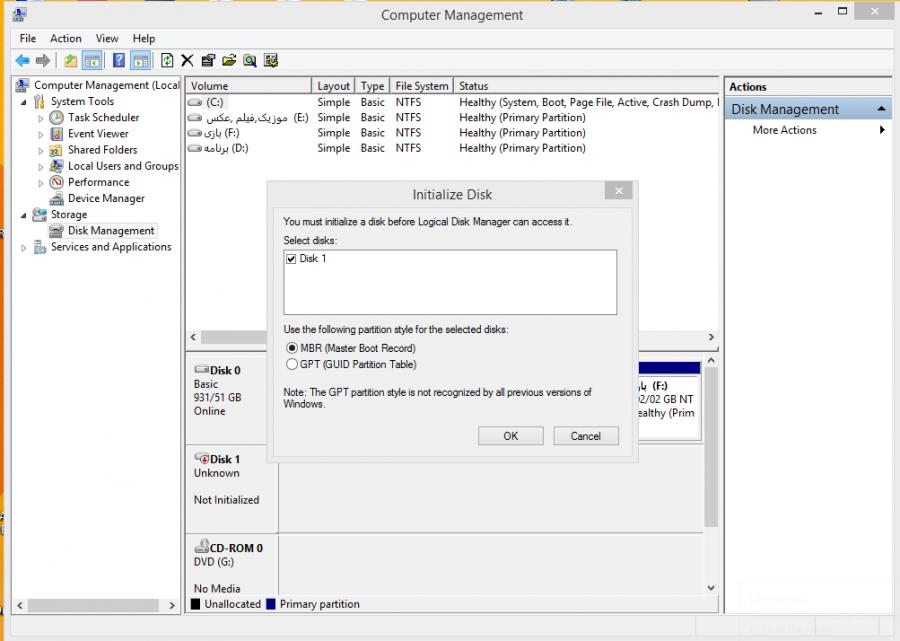Select the (F:) volume row
This screenshot has width=900, height=641.
(452, 133)
